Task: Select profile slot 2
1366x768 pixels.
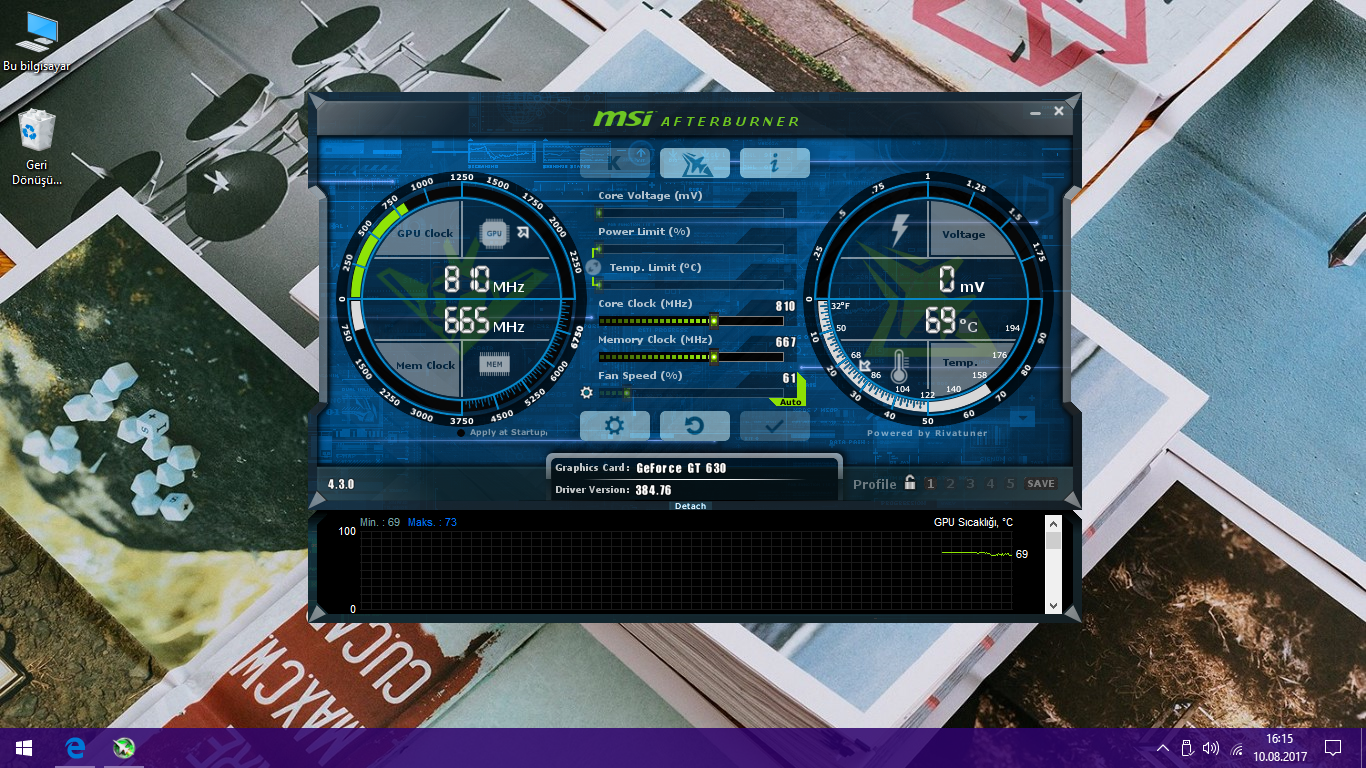Action: click(x=950, y=484)
